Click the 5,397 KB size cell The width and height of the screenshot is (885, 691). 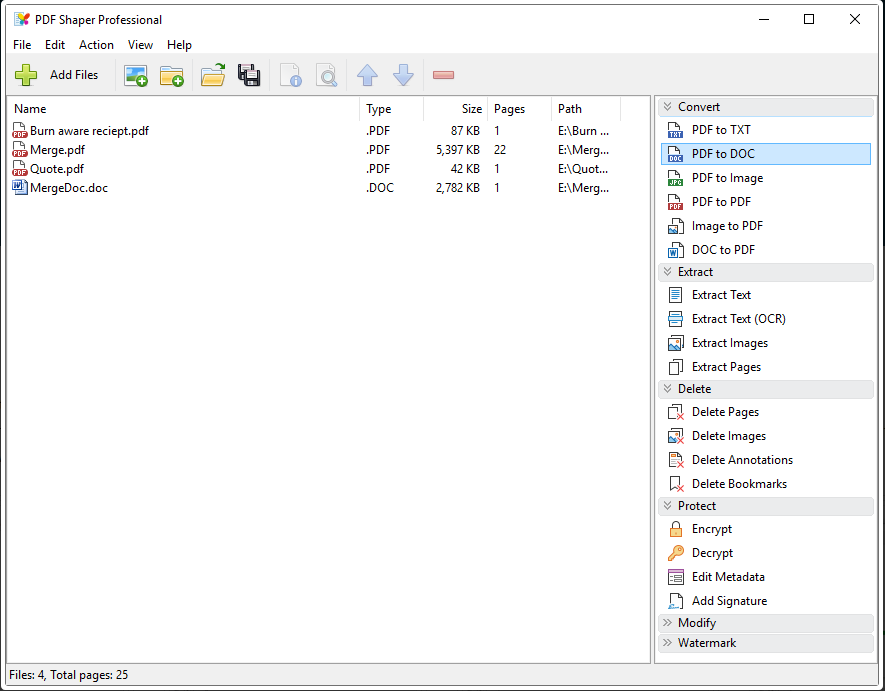tap(458, 150)
